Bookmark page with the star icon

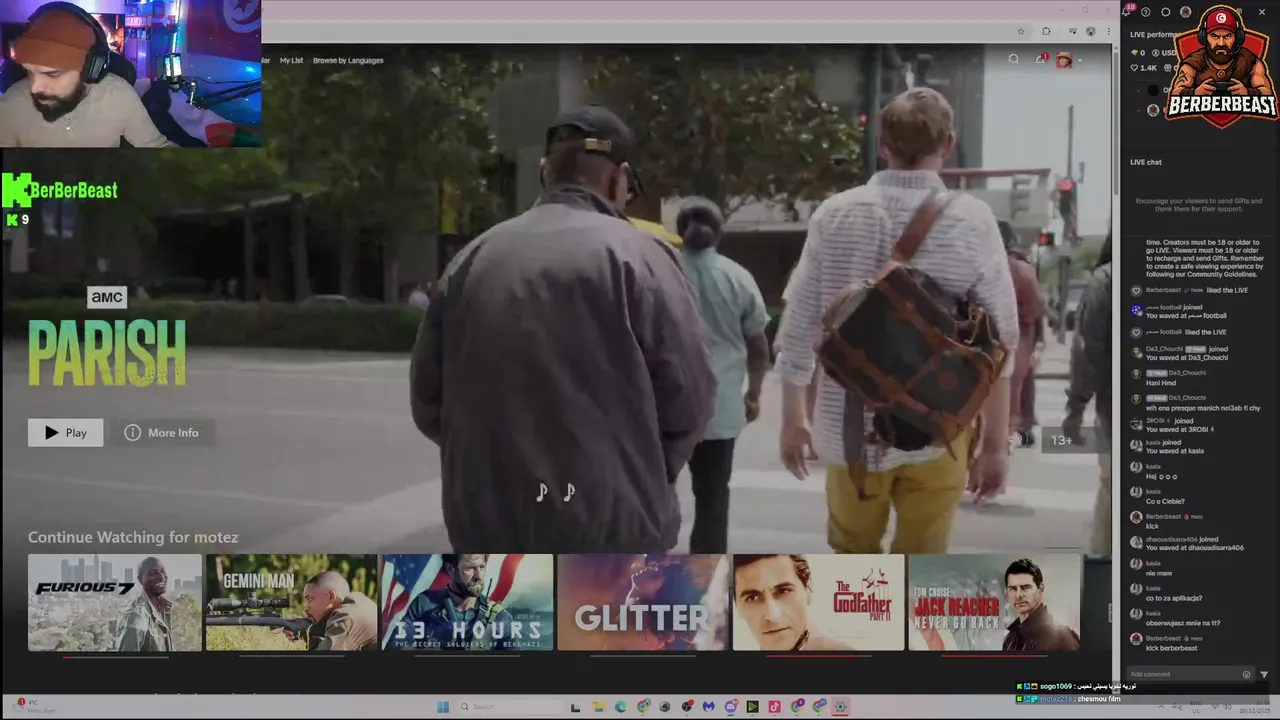(1020, 31)
